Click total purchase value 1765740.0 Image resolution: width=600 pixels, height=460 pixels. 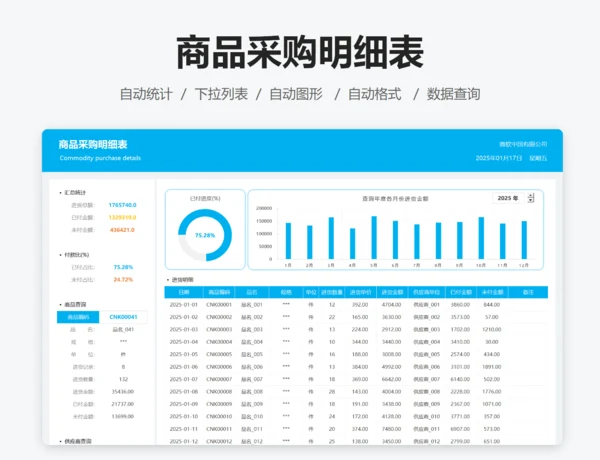pos(122,205)
